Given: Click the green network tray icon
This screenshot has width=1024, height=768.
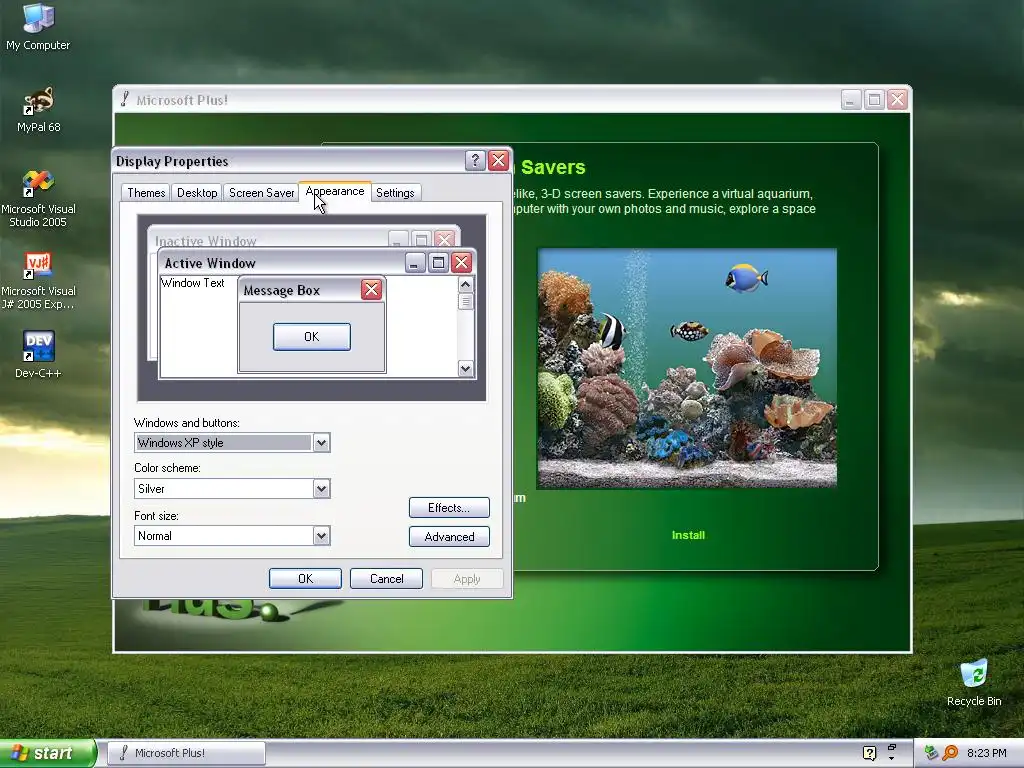Looking at the screenshot, I should pyautogui.click(x=931, y=753).
